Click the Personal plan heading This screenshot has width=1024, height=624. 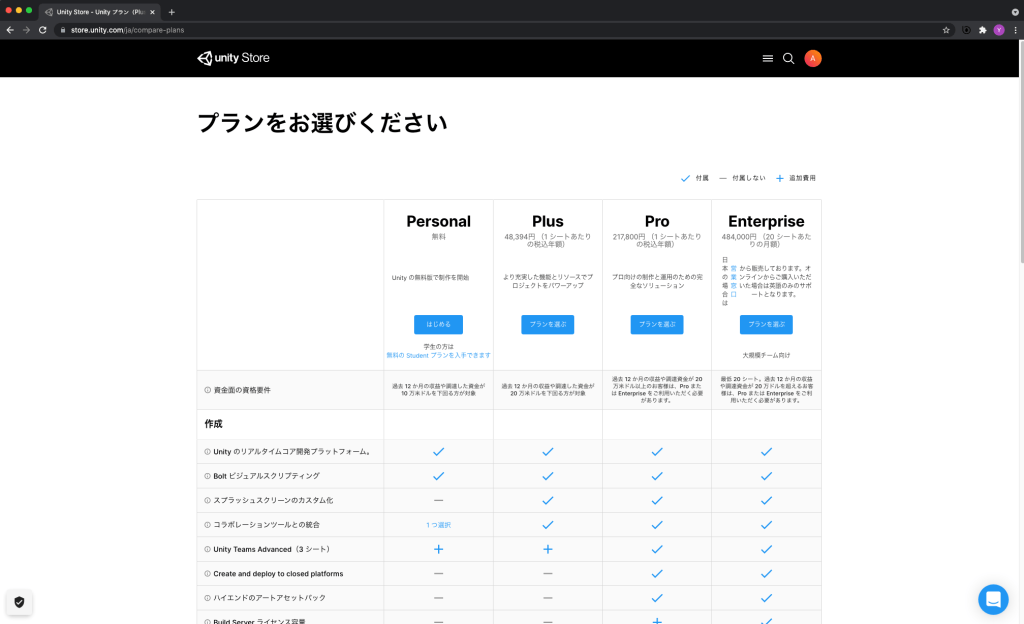(x=438, y=221)
